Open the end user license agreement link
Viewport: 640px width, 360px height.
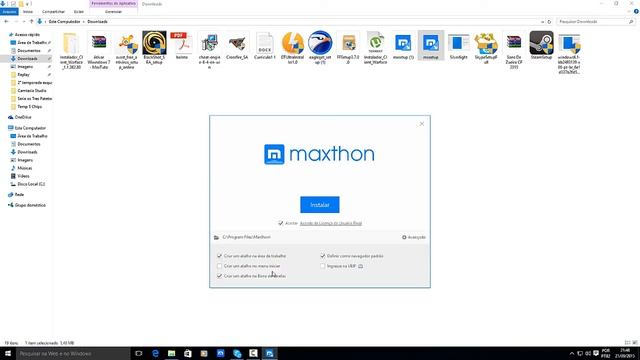331,223
